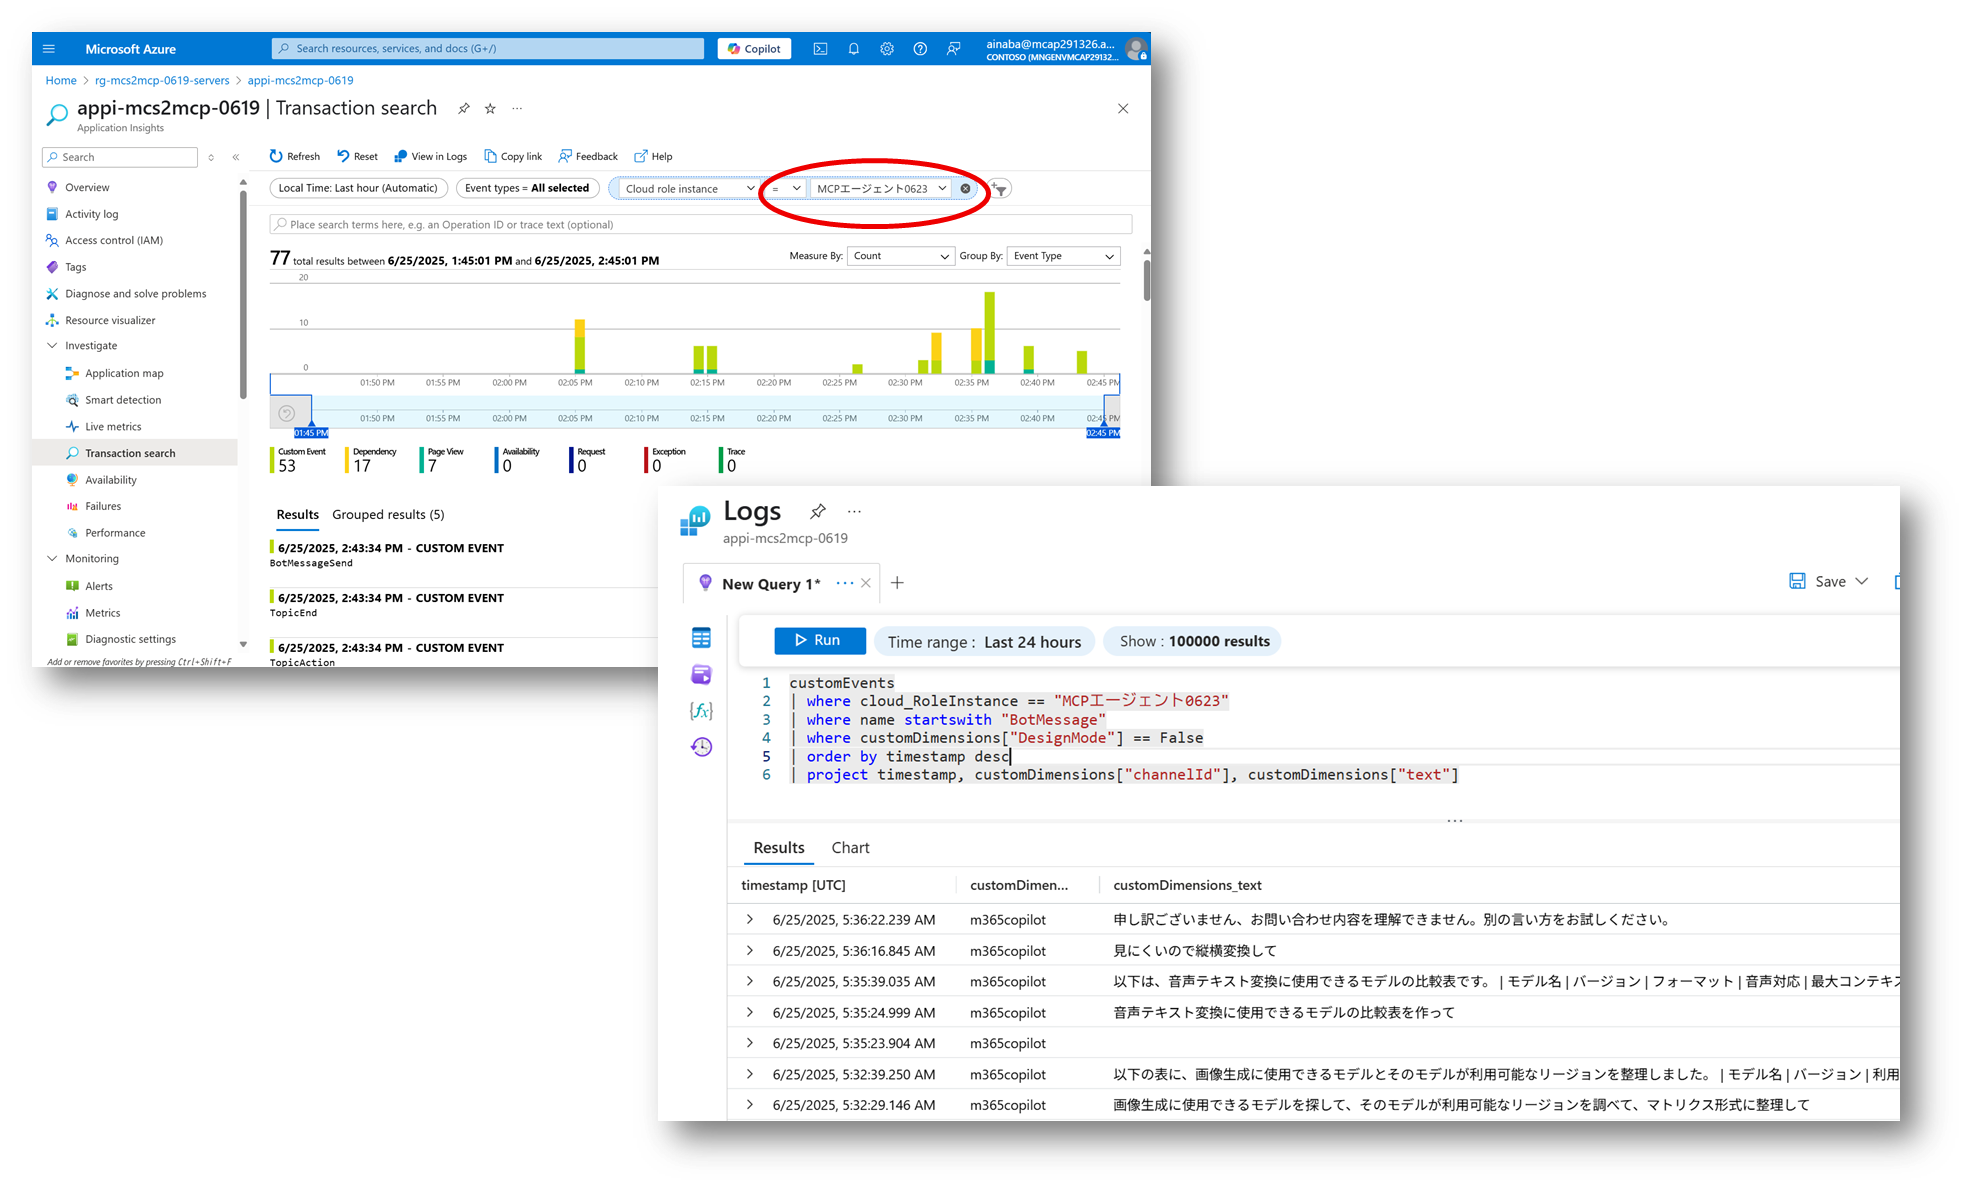1965x1186 pixels.
Task: Open the notifications bell in Azure header
Action: [x=854, y=49]
